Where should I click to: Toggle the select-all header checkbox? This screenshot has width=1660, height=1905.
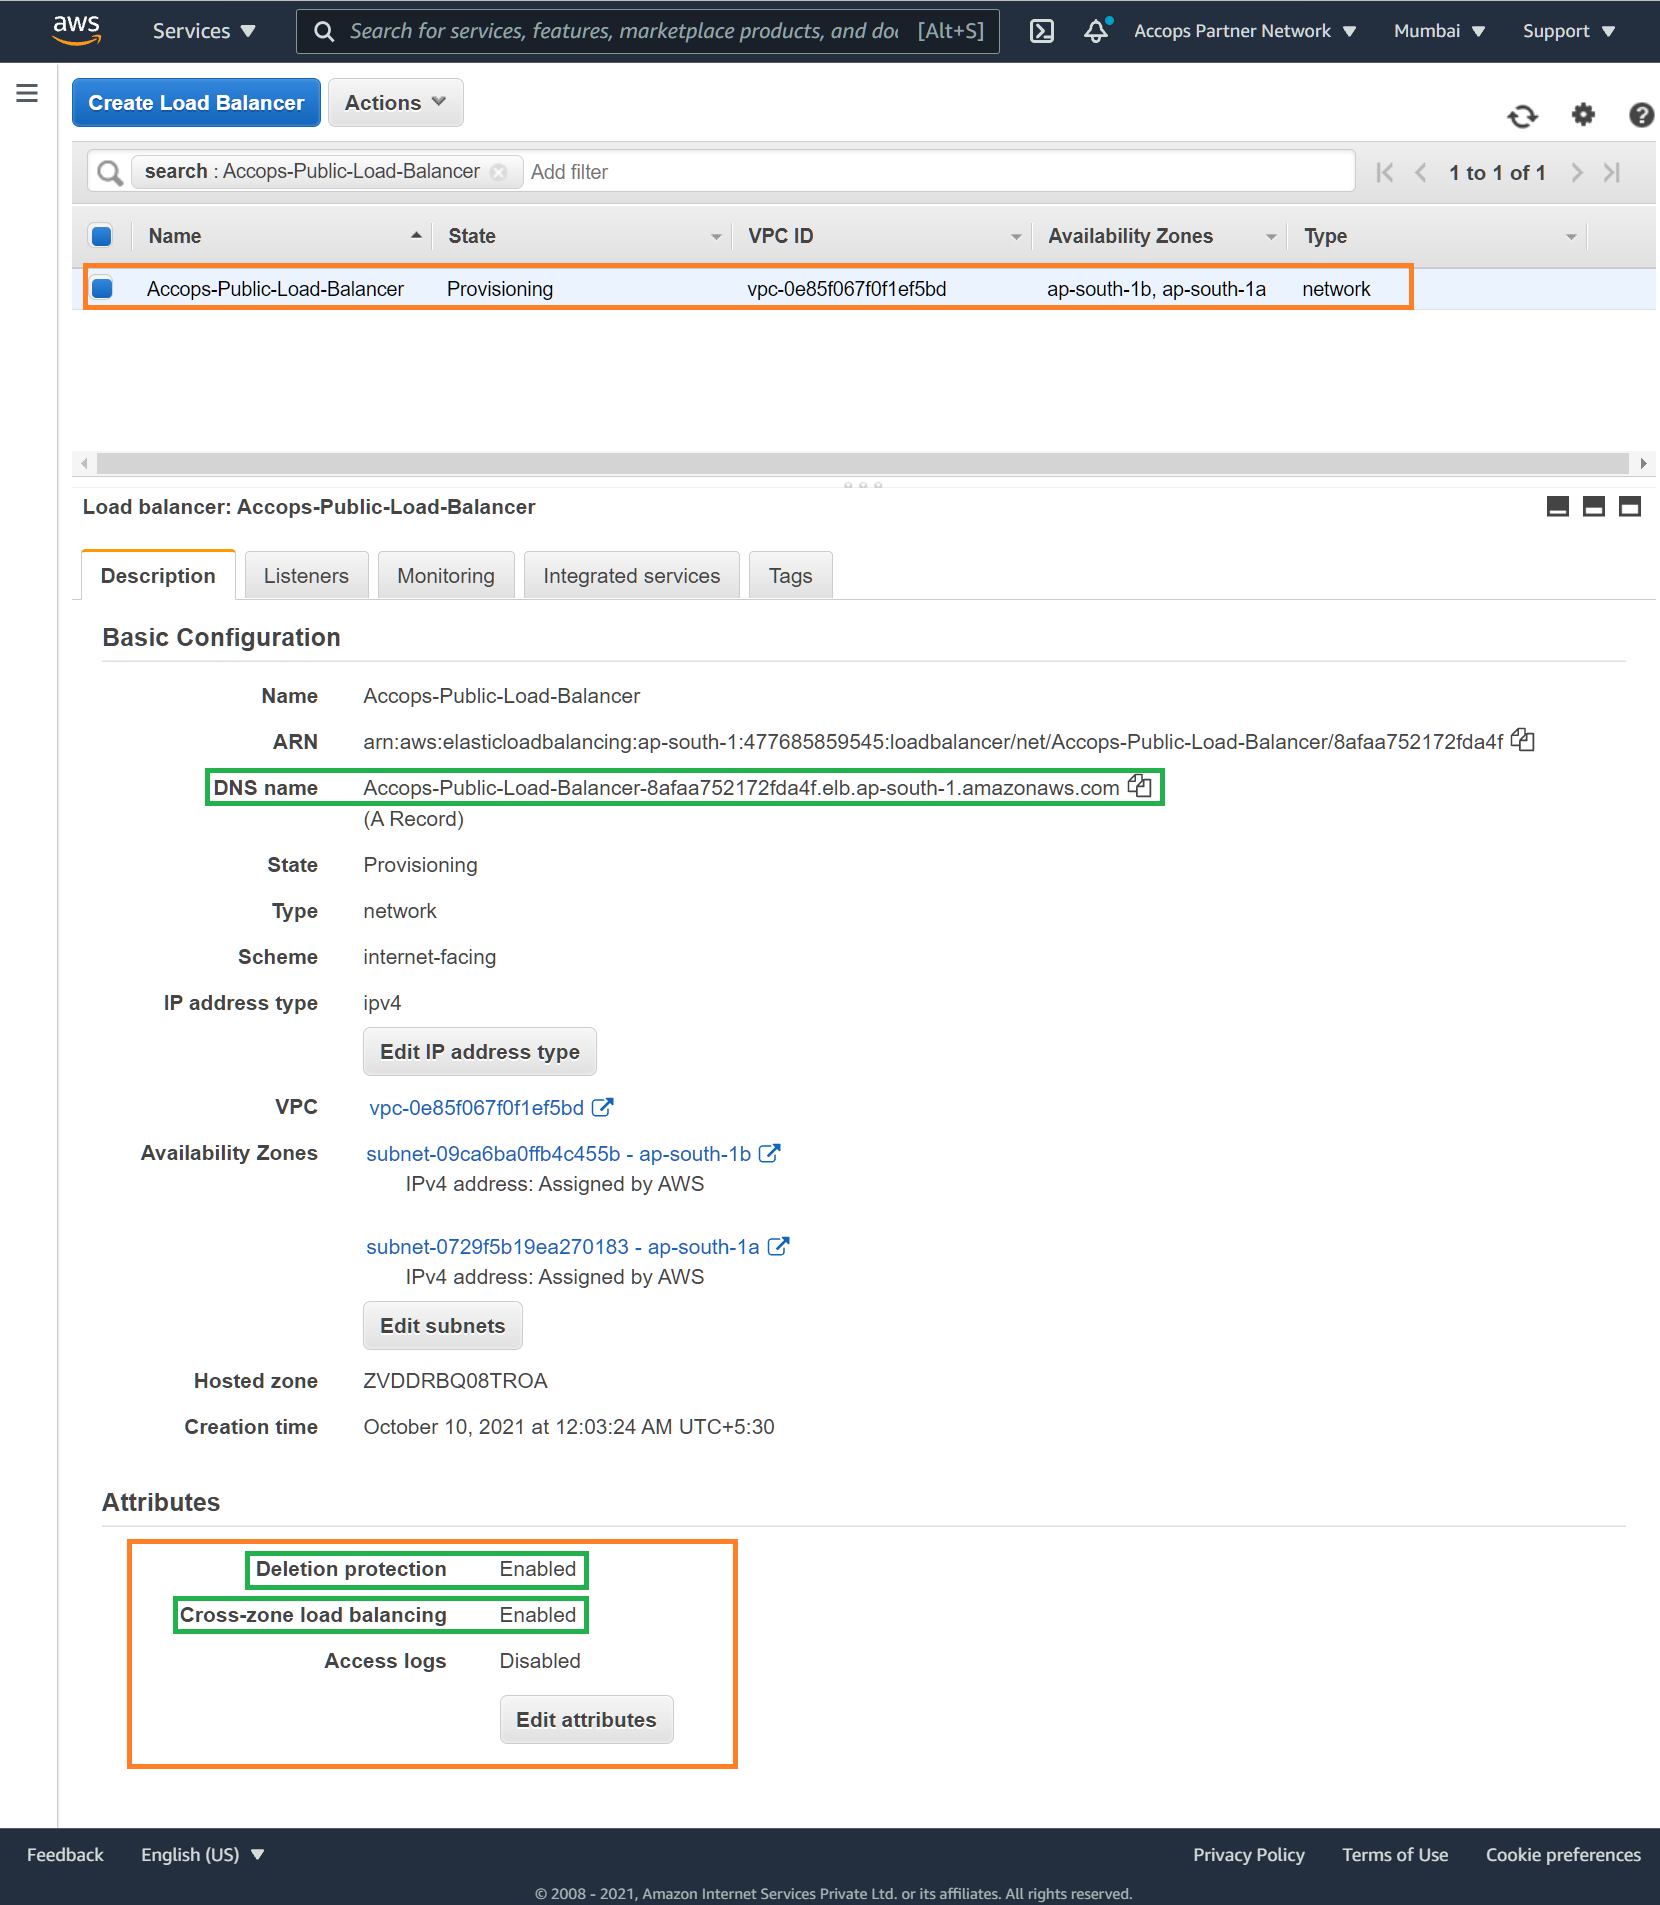[101, 236]
